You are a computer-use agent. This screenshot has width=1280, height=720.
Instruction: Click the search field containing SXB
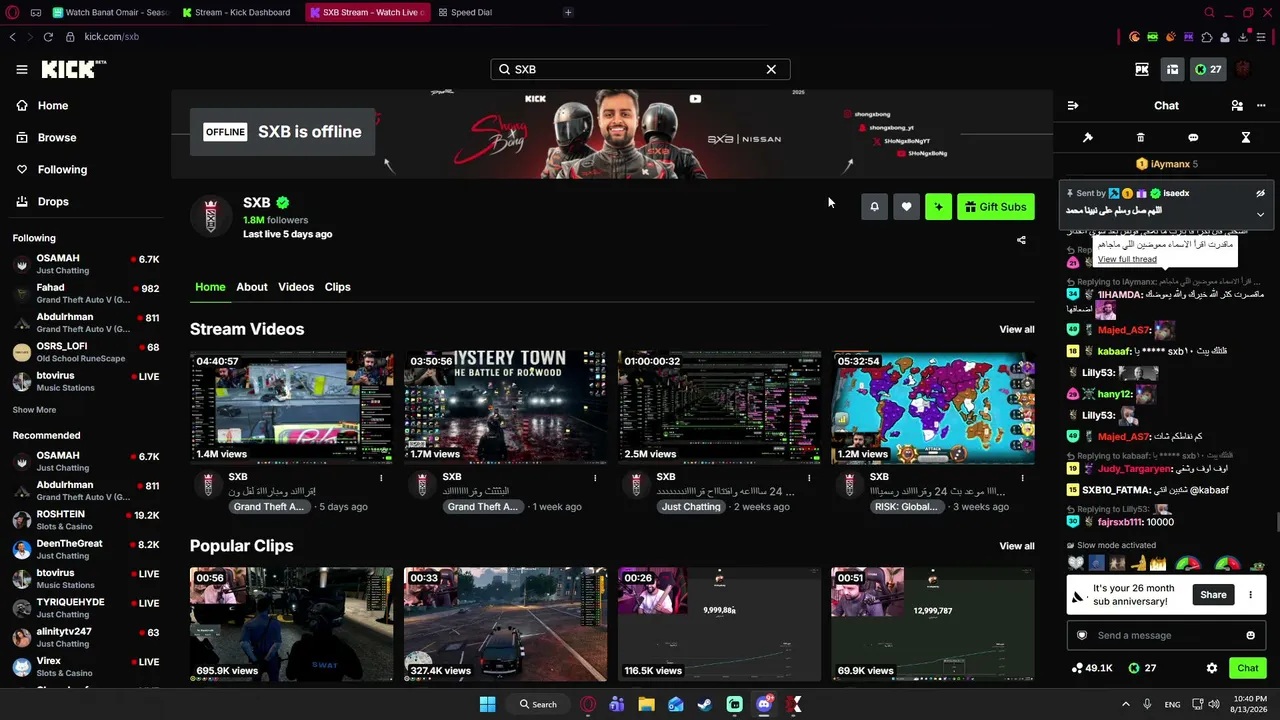point(640,69)
